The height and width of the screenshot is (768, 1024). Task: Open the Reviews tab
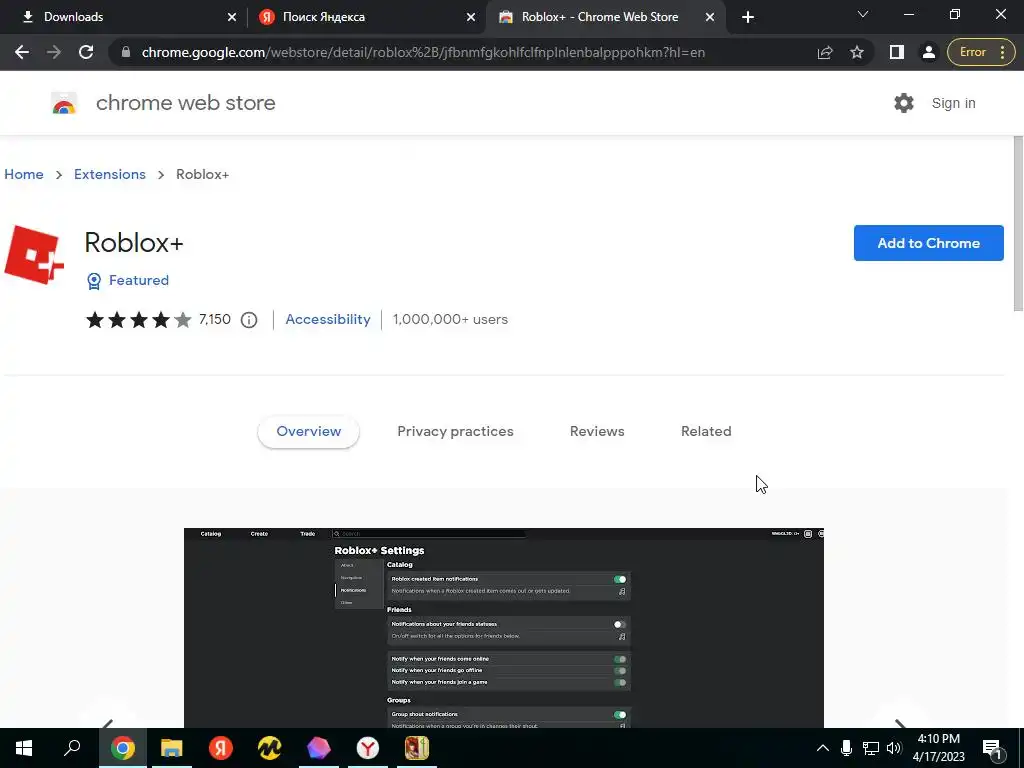coord(597,432)
